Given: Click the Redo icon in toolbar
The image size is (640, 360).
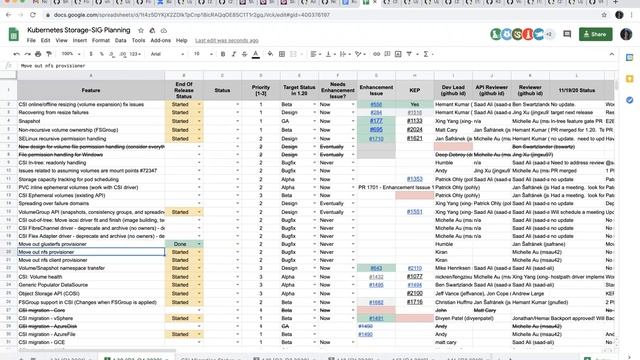Looking at the screenshot, I should click(27, 54).
